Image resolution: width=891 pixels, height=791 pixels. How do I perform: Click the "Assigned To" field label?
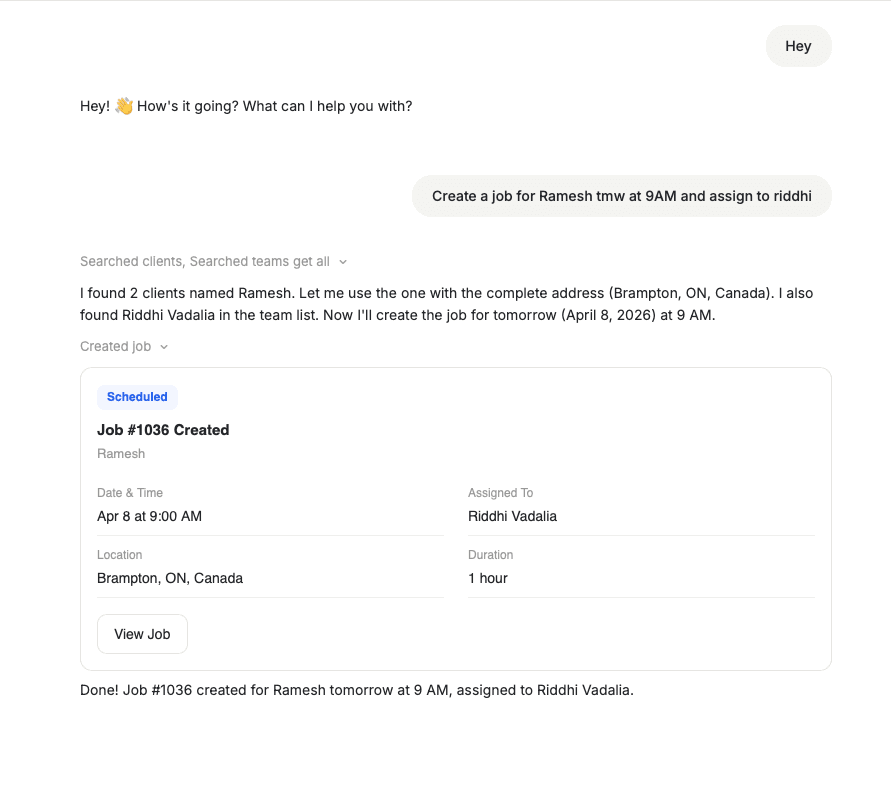[x=500, y=493]
